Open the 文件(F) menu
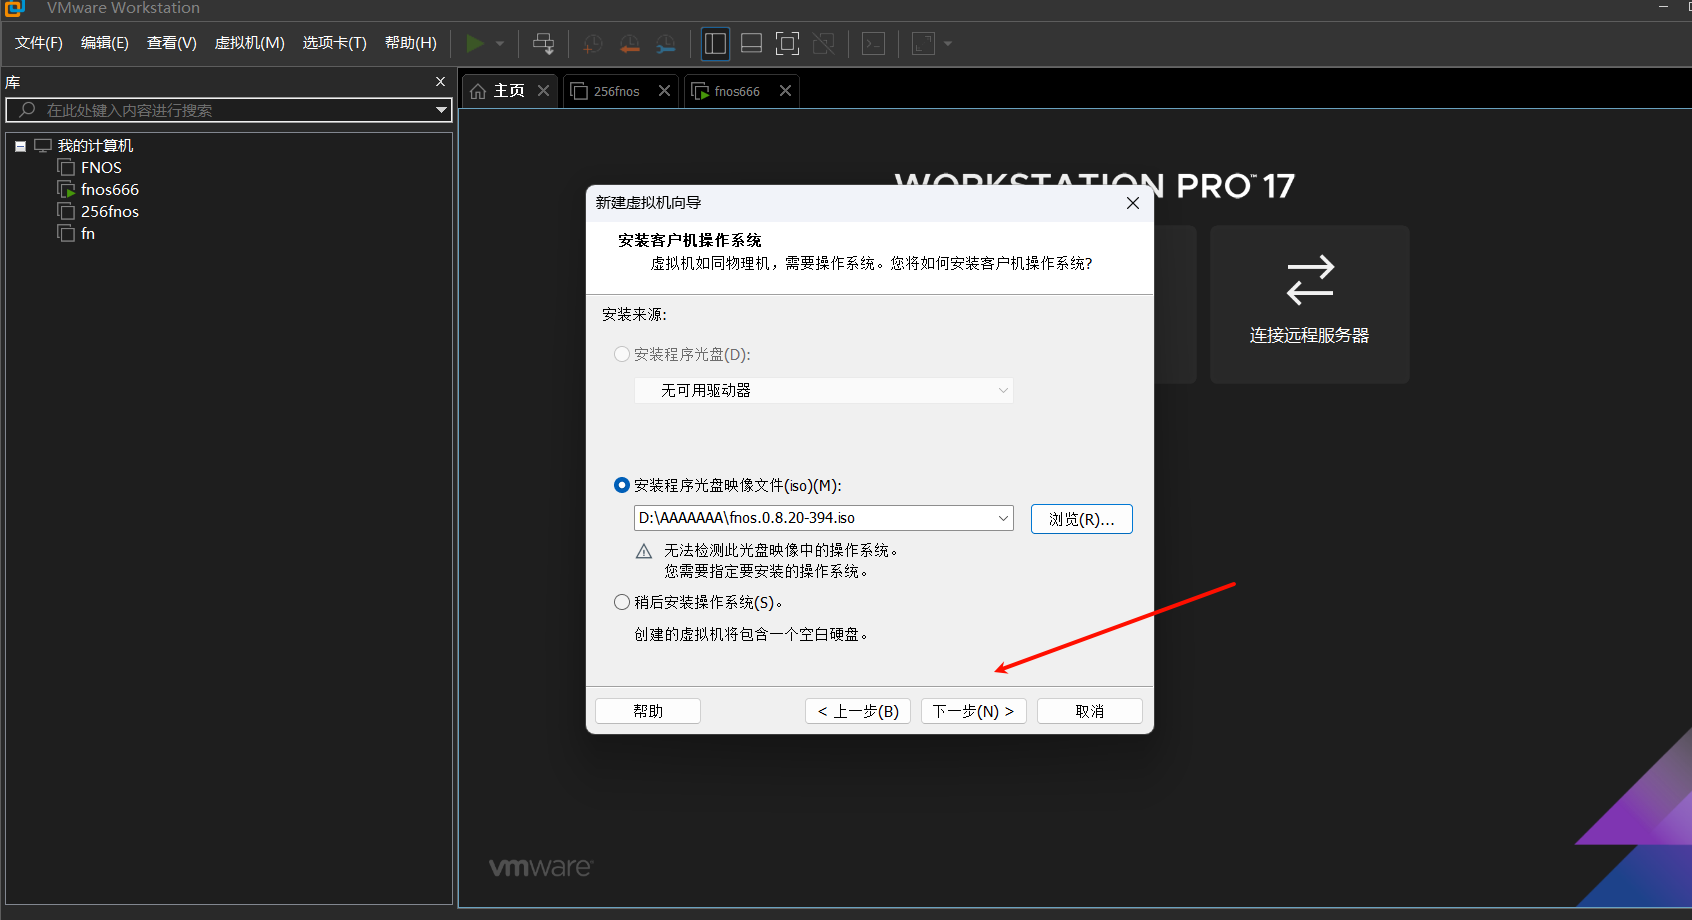 (x=39, y=43)
